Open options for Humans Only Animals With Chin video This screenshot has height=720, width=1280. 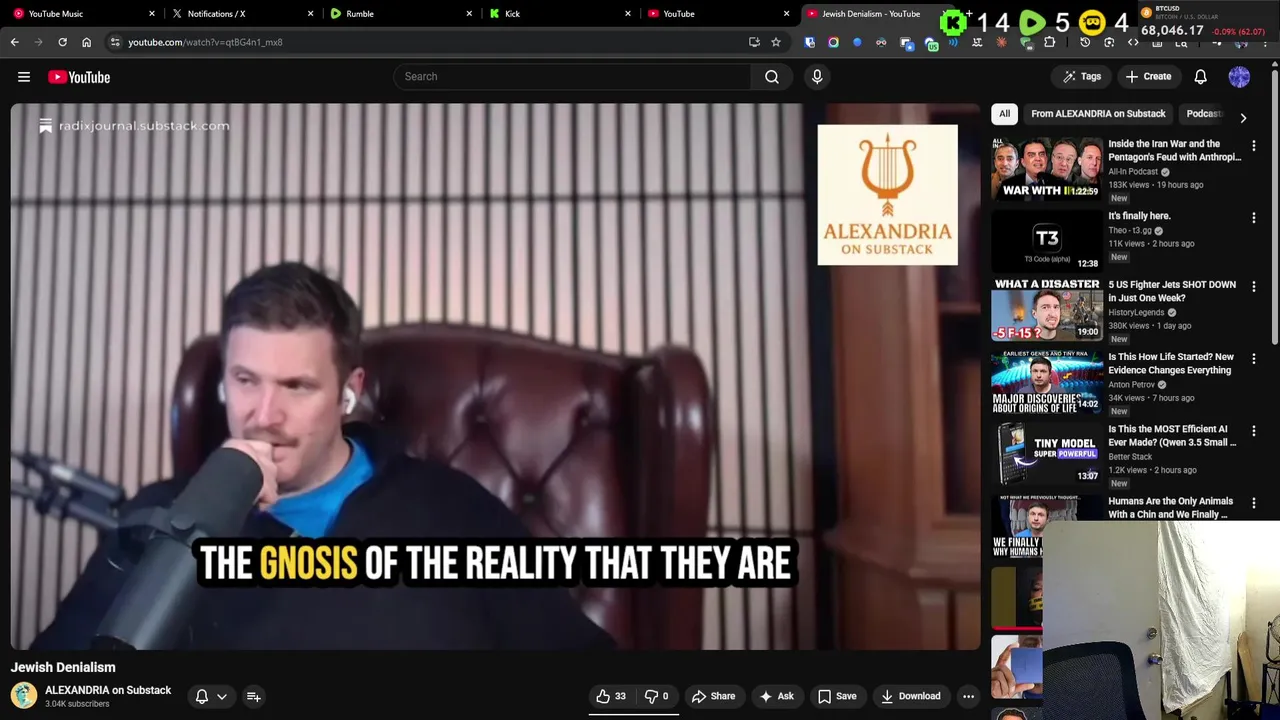[x=1254, y=503]
